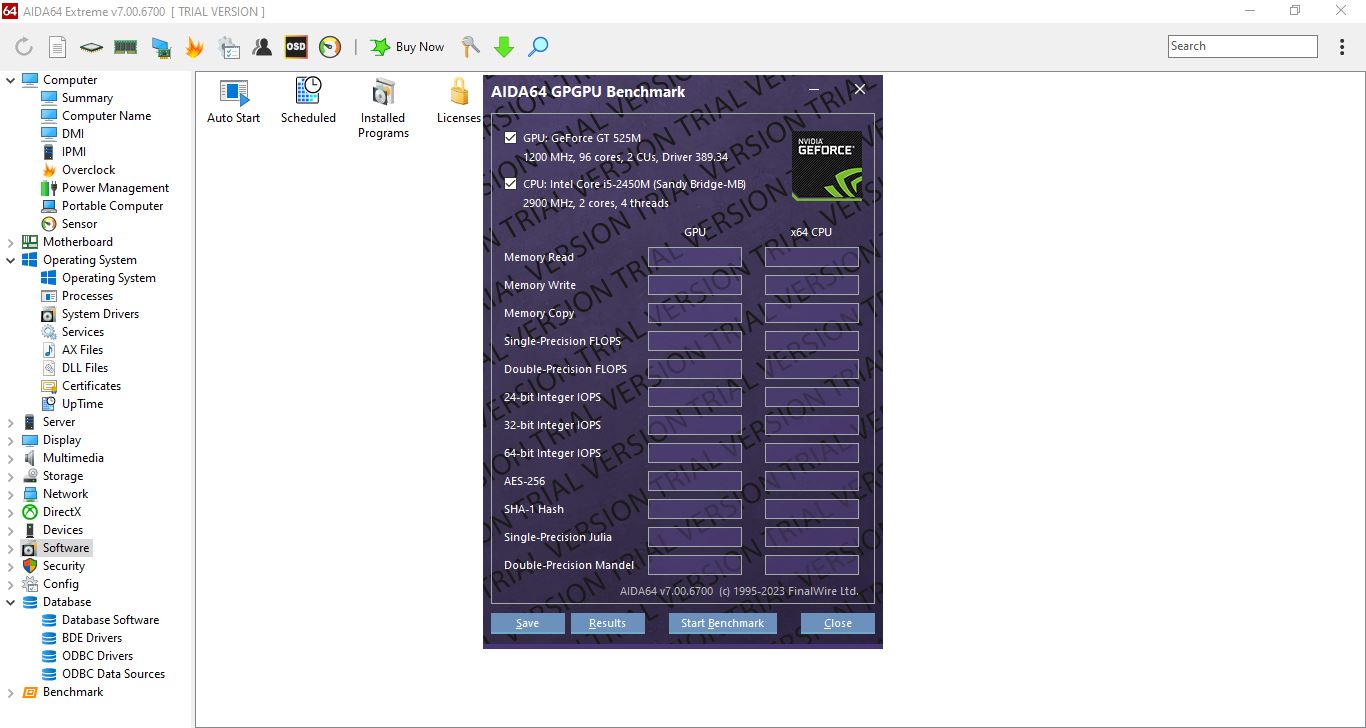The height and width of the screenshot is (728, 1366).
Task: Open the Installed Programs icon
Action: pos(383,108)
